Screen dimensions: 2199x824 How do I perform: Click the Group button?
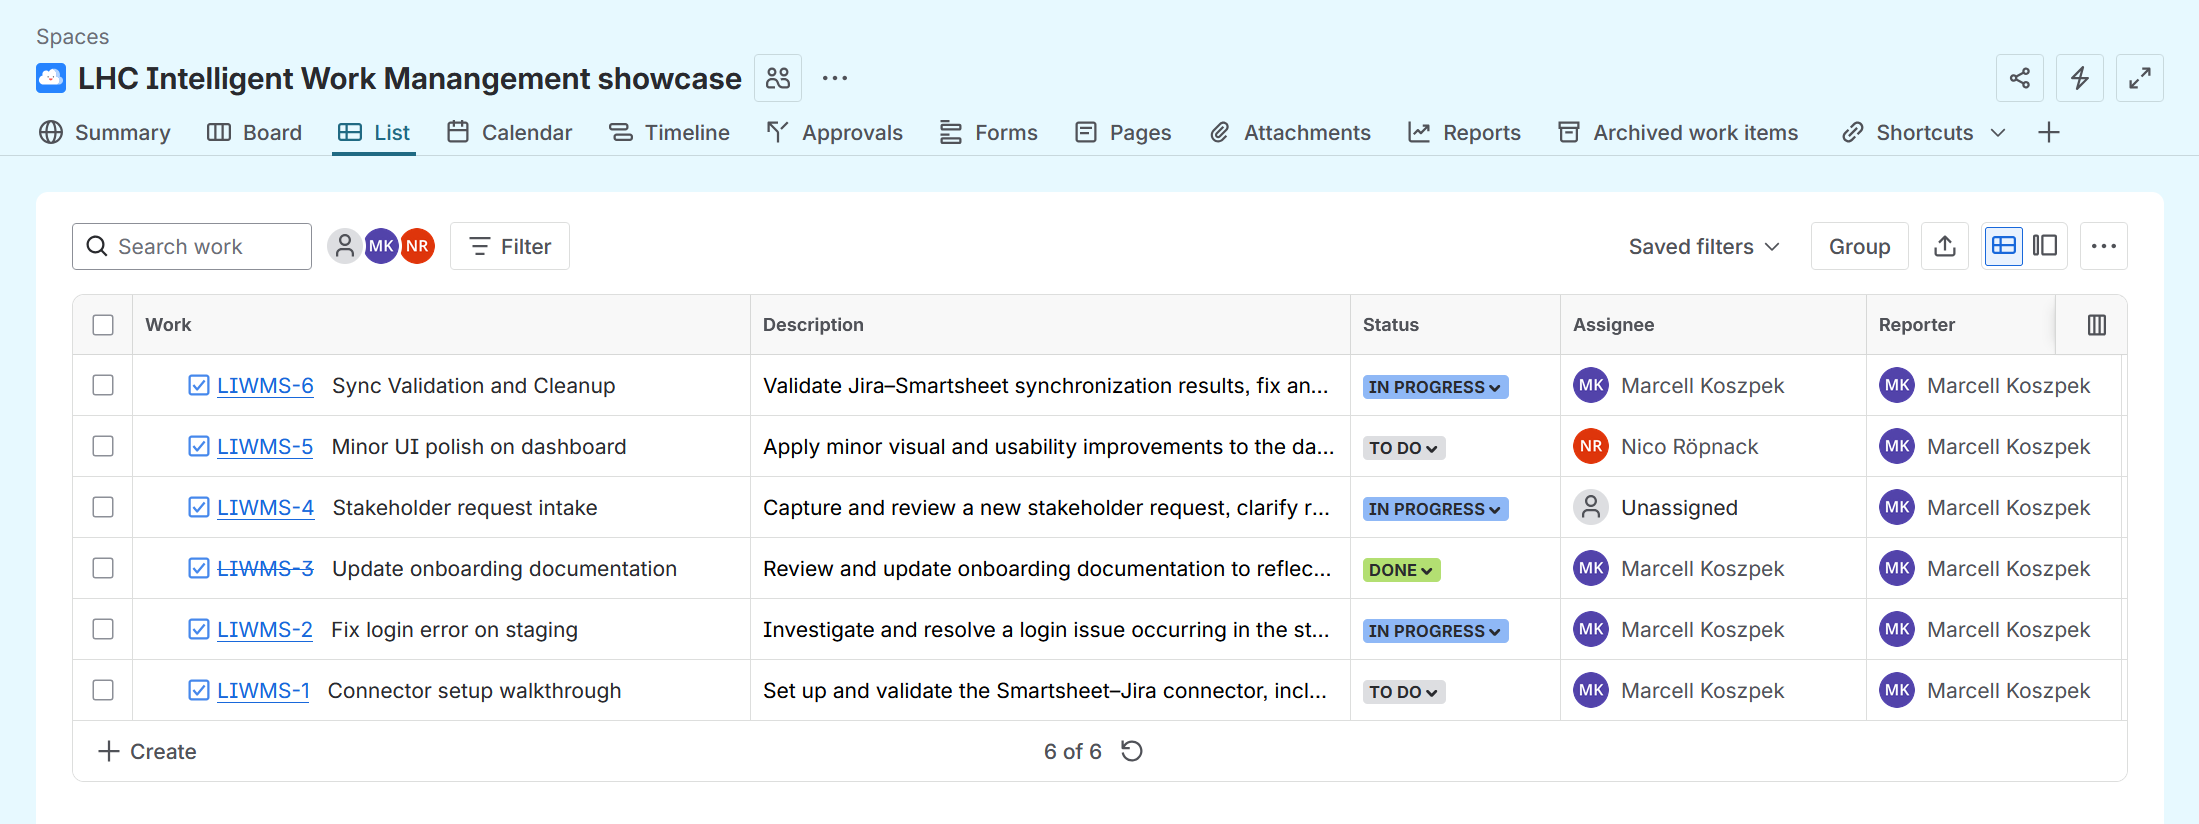1858,247
